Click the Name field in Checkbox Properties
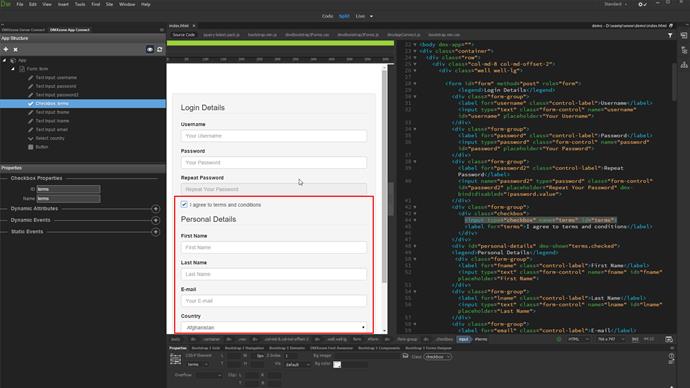The width and height of the screenshot is (690, 388). [68, 199]
